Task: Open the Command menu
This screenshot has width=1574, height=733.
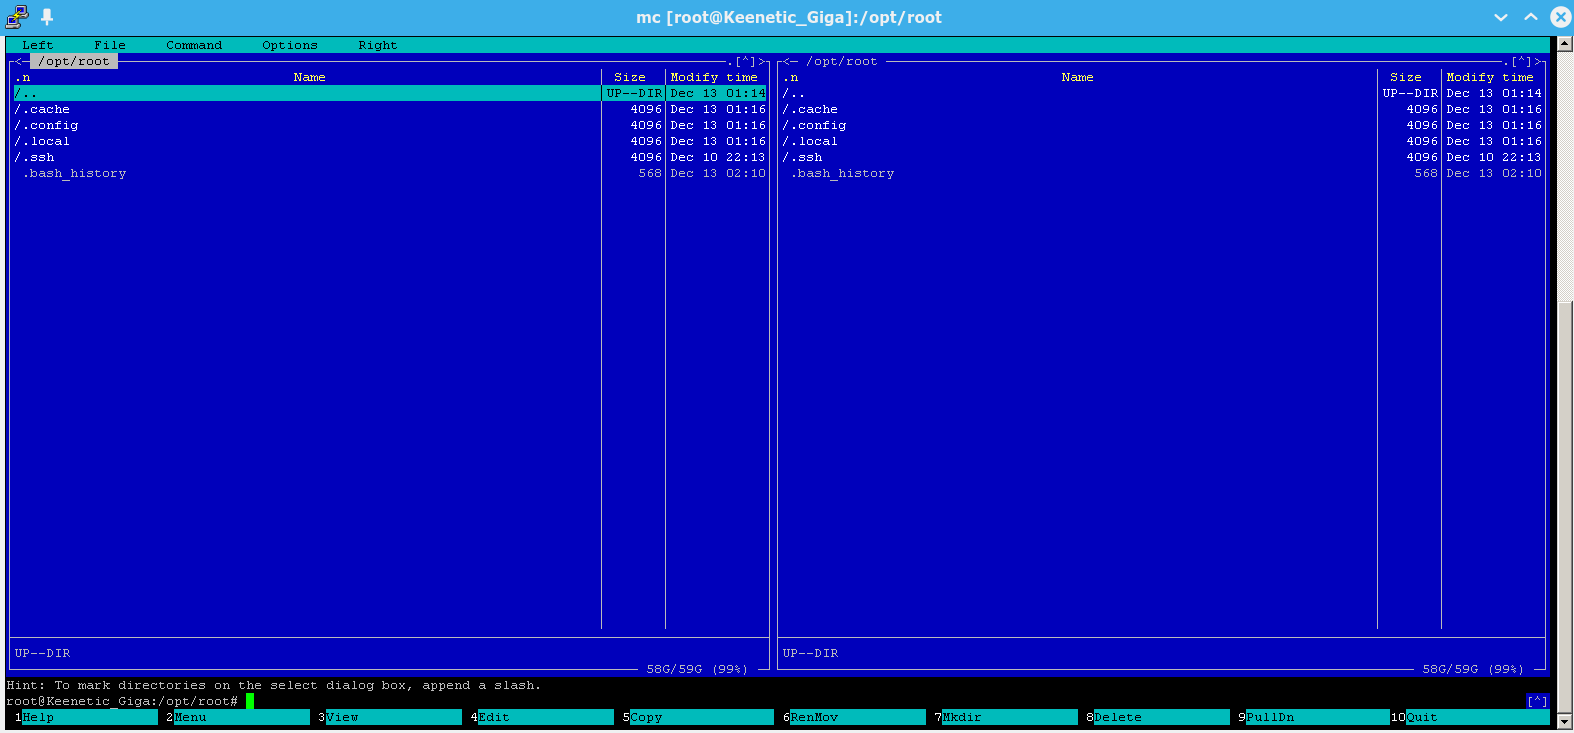Action: click(194, 45)
